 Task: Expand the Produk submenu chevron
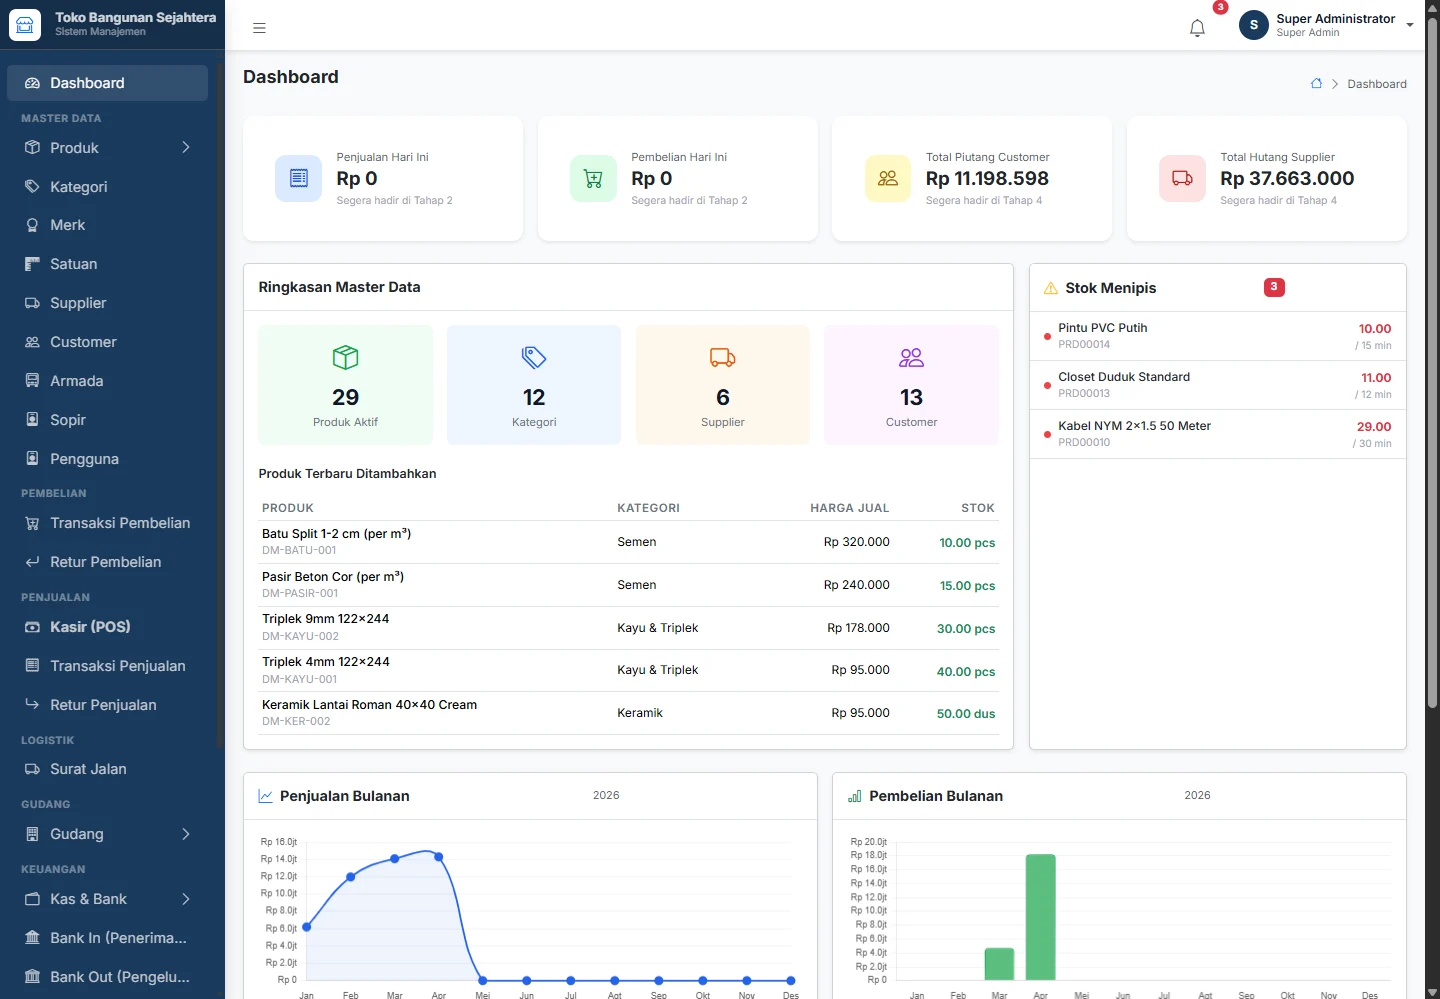(186, 147)
